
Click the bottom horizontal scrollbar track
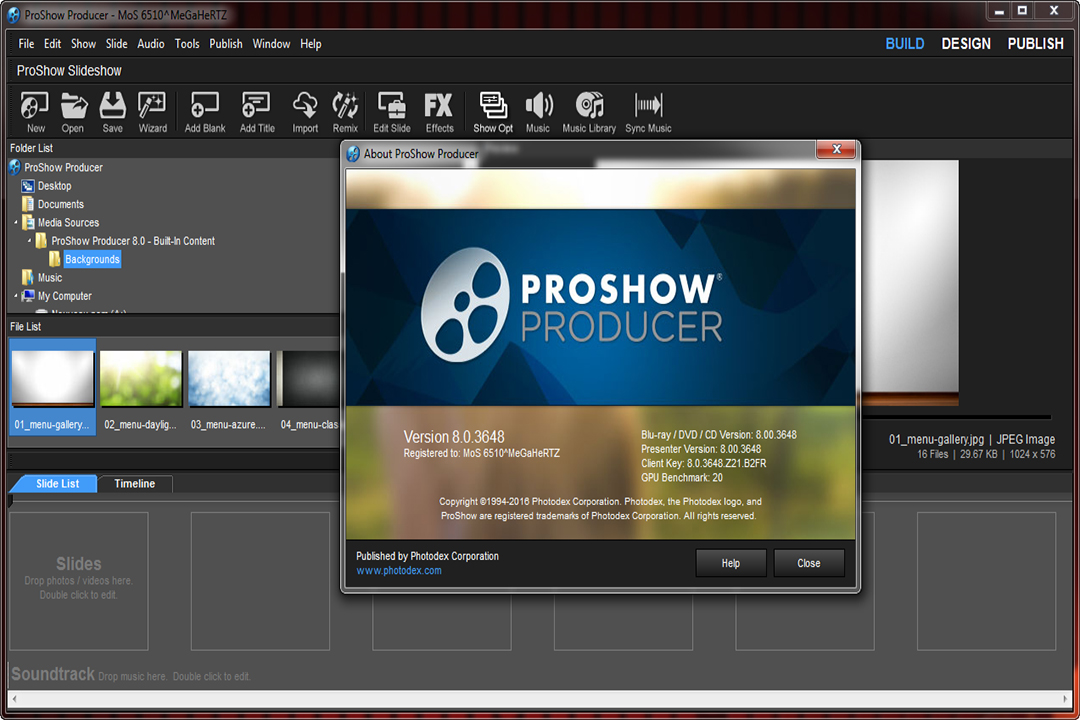tap(539, 699)
